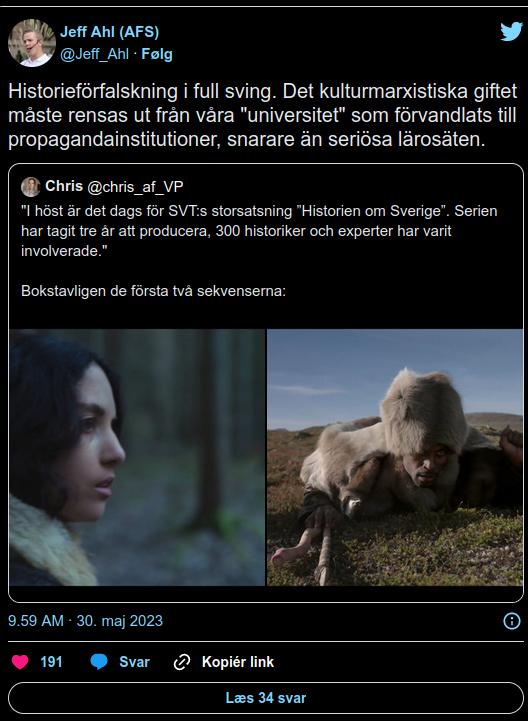Click the @chris_af_VP handle
The image size is (528, 721).
[x=135, y=187]
